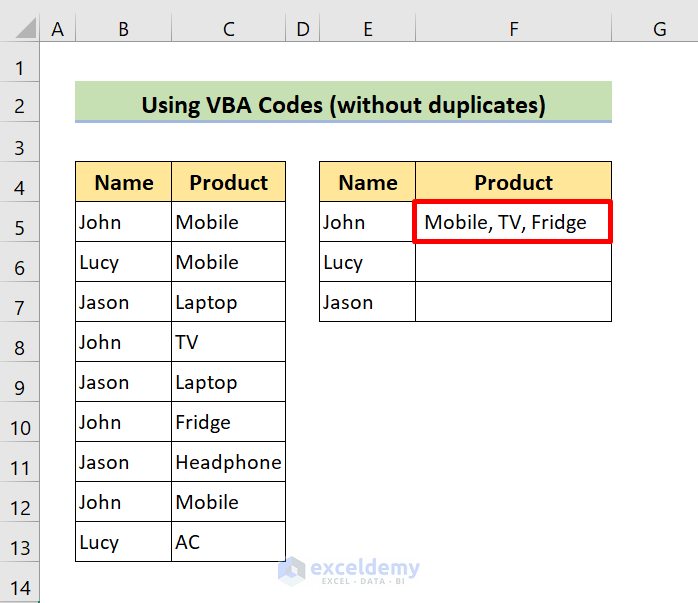
Task: Select cell B12 containing 'John'
Action: click(x=123, y=502)
